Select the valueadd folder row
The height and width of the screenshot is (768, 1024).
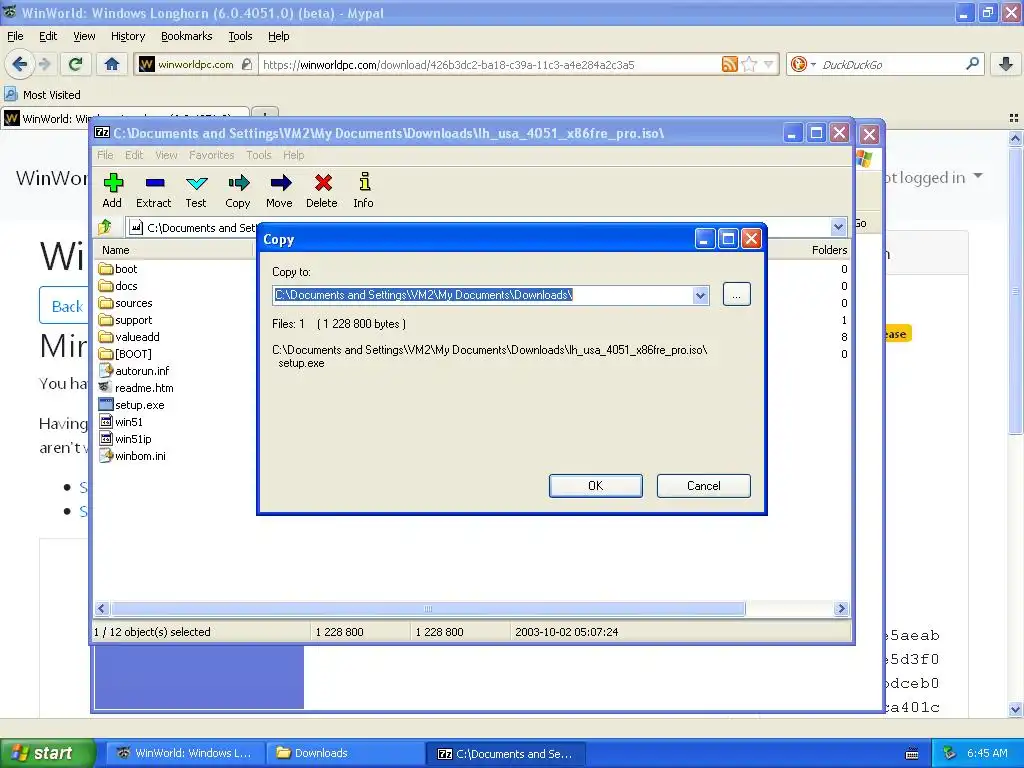[x=129, y=337]
